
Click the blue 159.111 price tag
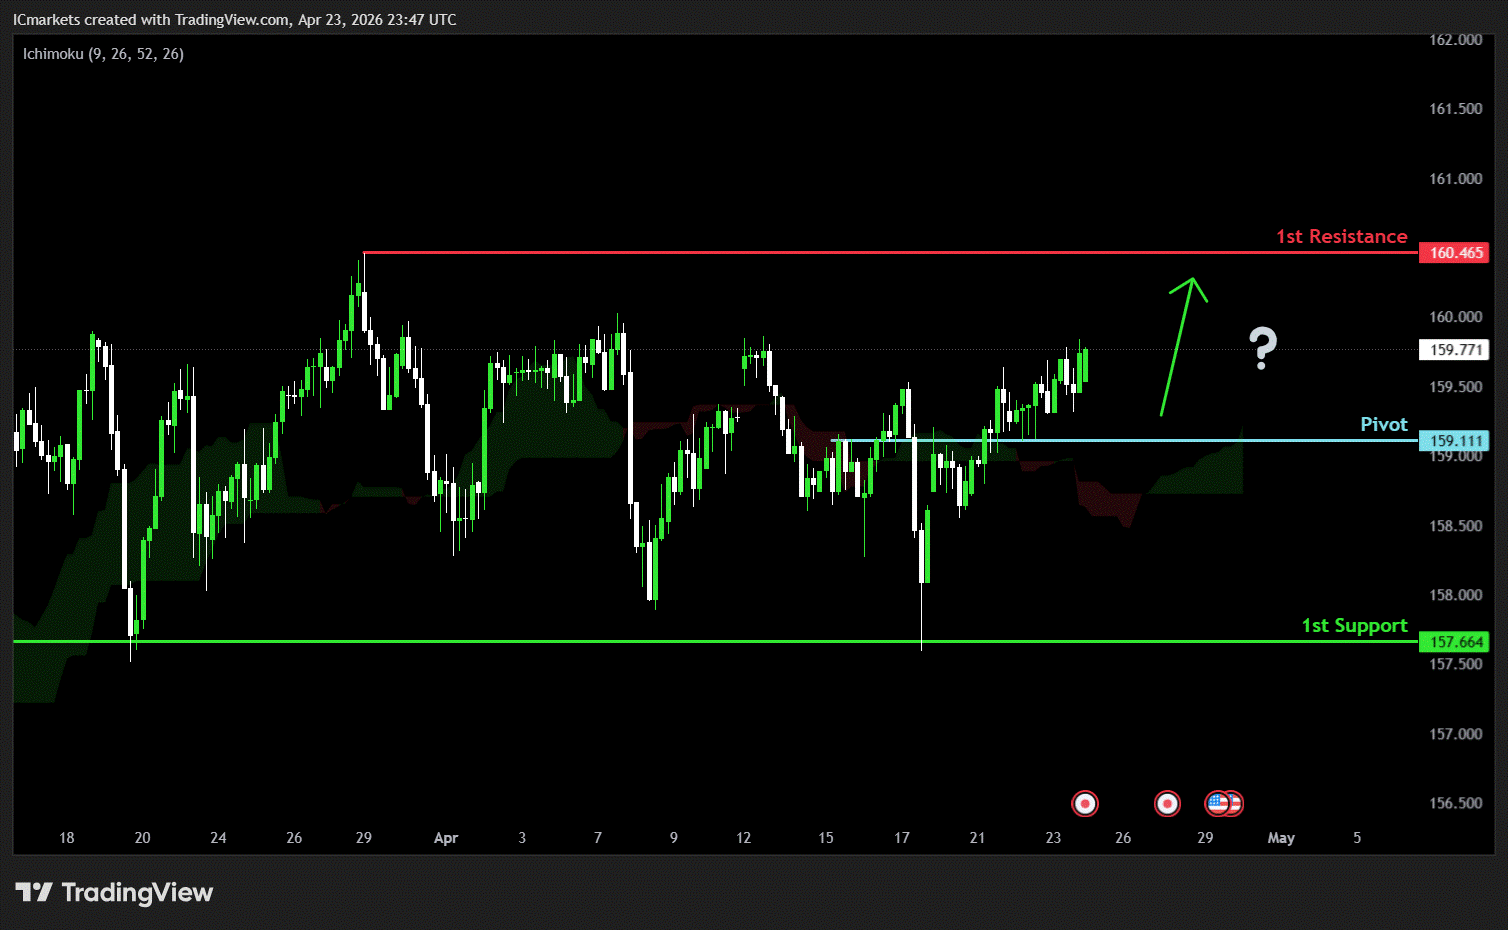[x=1454, y=441]
